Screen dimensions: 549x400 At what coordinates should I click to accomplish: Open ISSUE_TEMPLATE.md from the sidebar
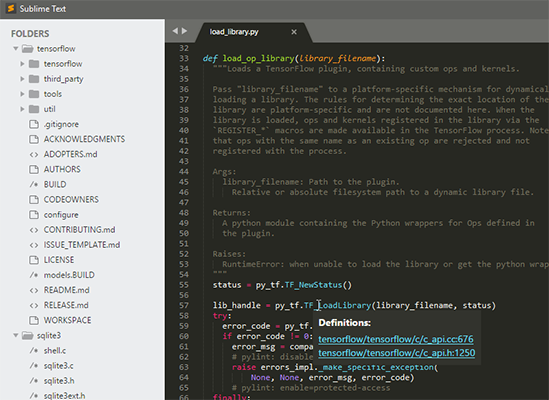(82, 245)
